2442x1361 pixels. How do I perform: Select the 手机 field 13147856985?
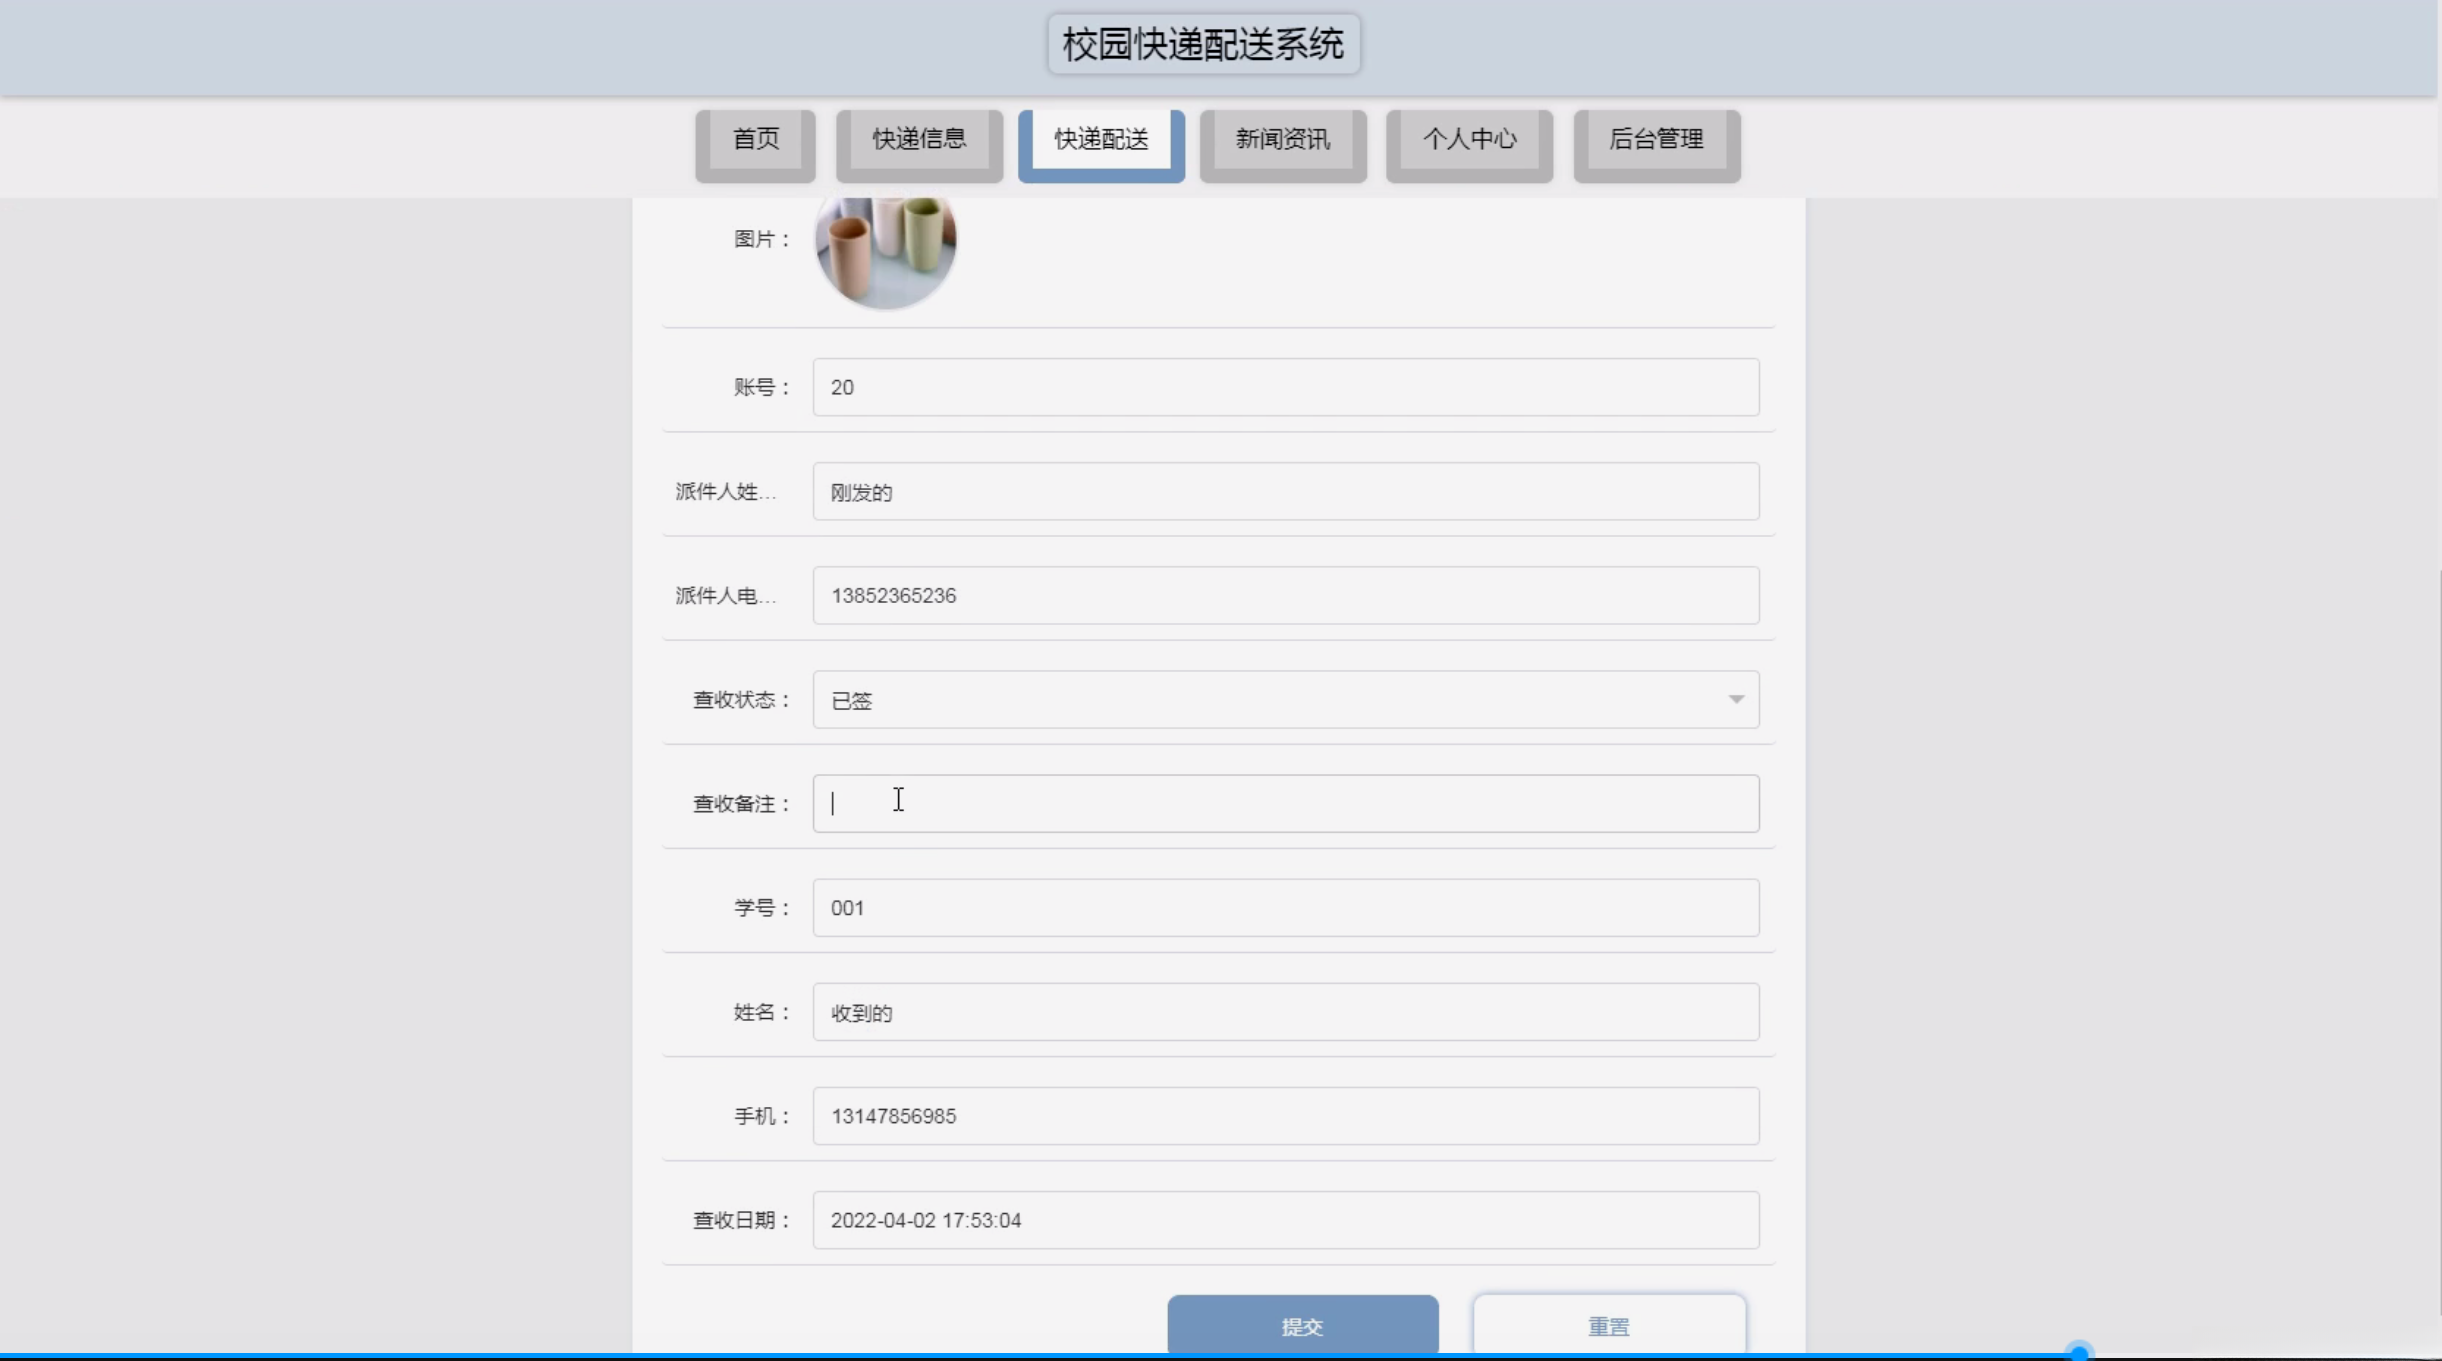coord(1285,1116)
